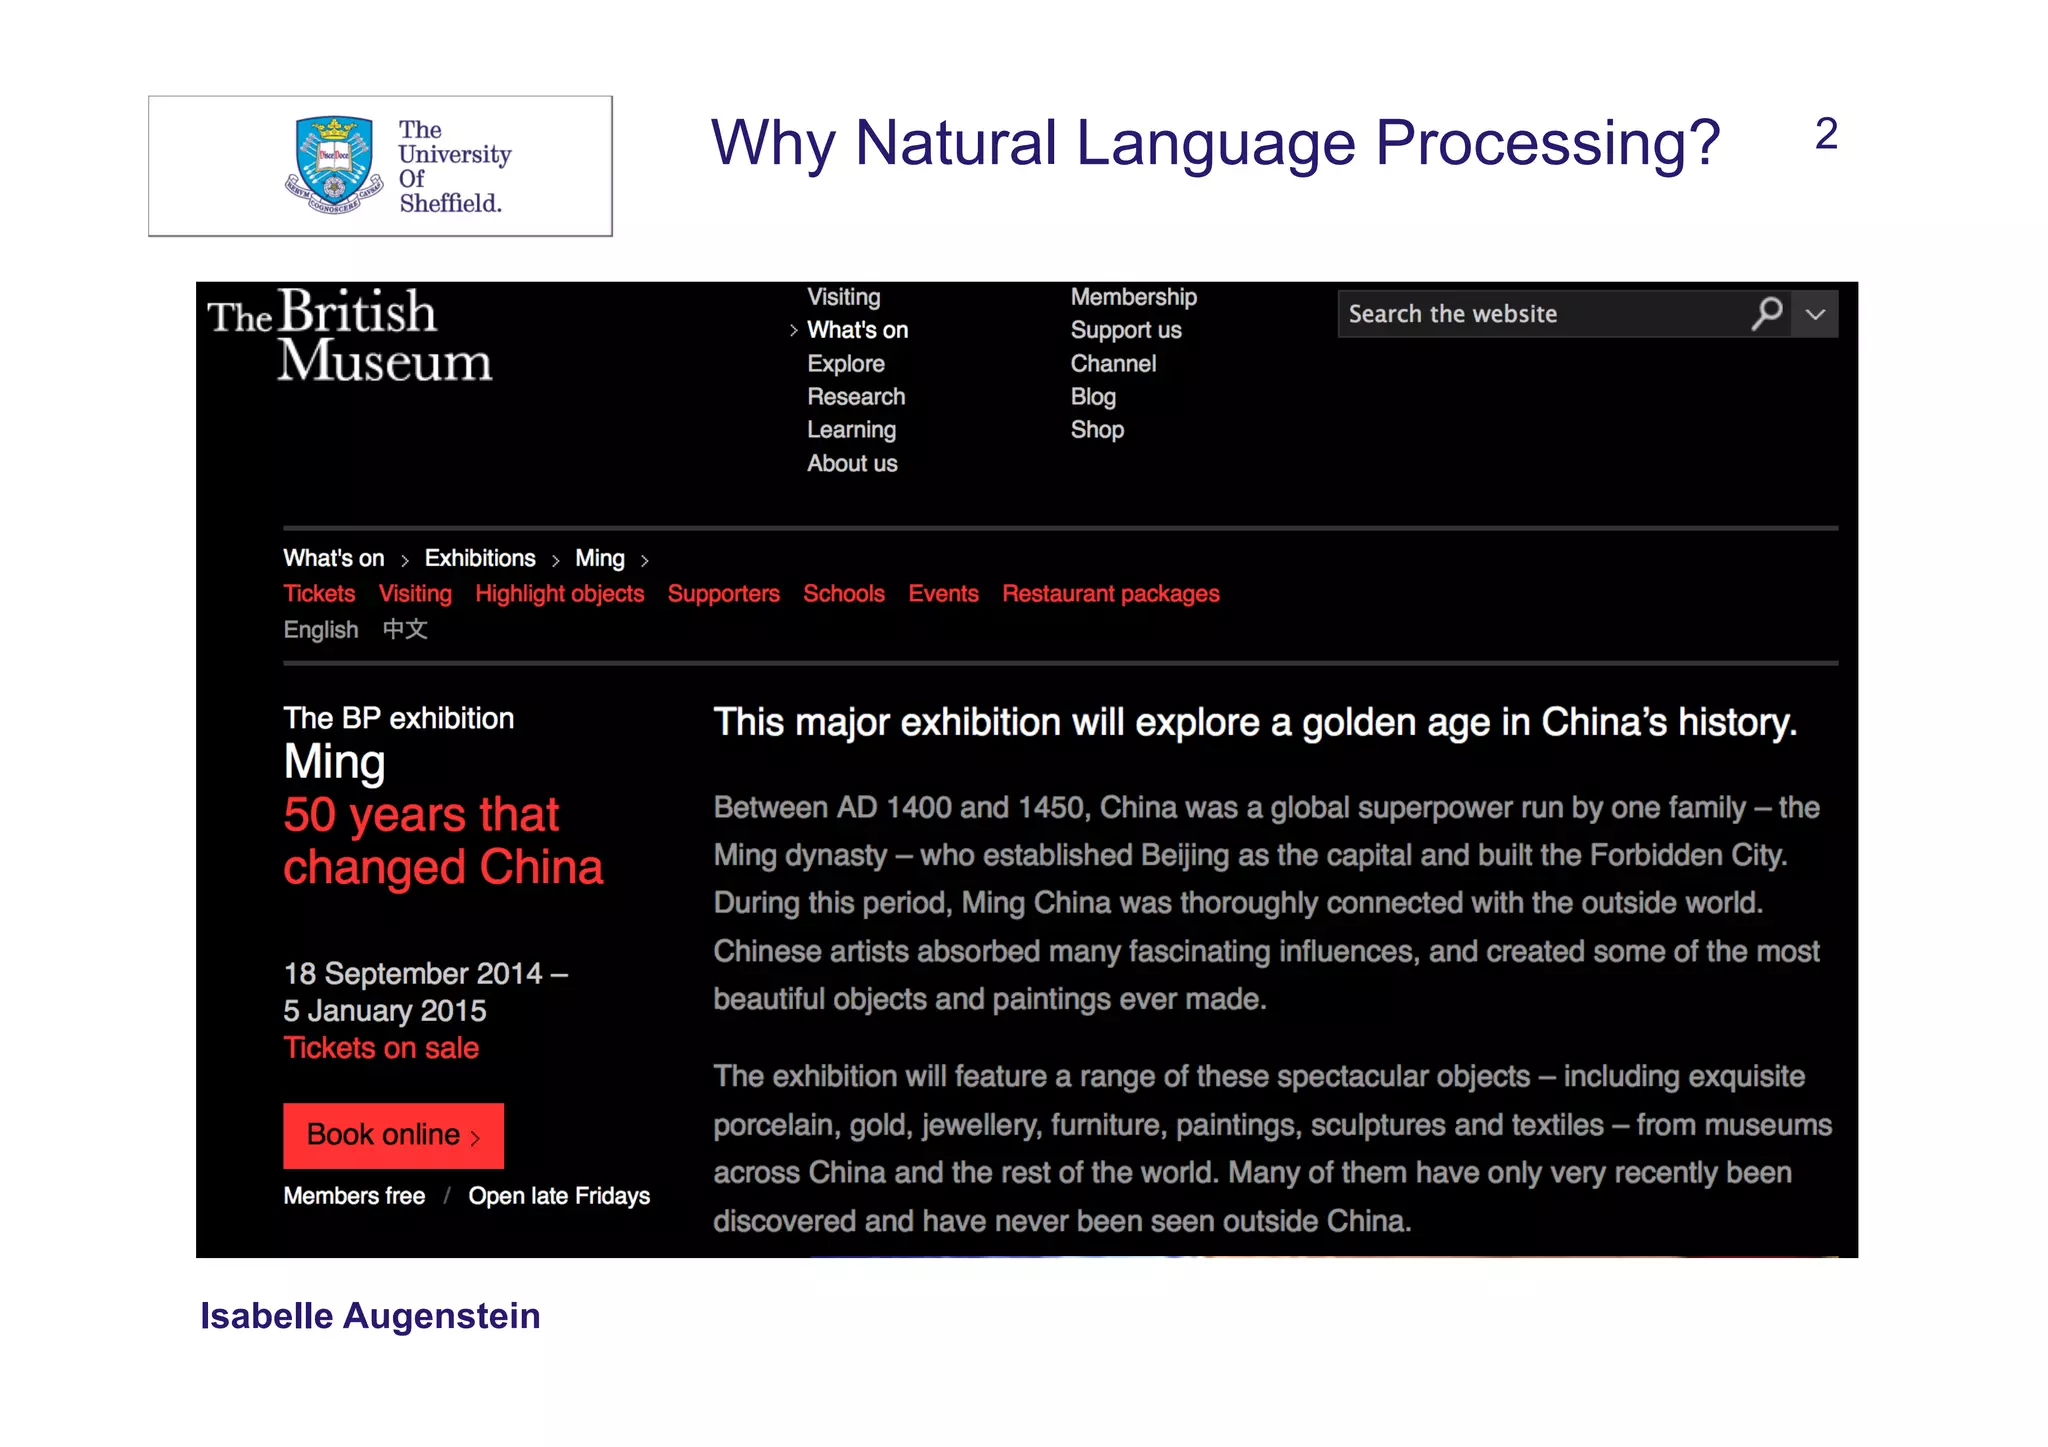Open the Restaurant packages link
This screenshot has height=1447, width=2048.
1111,594
